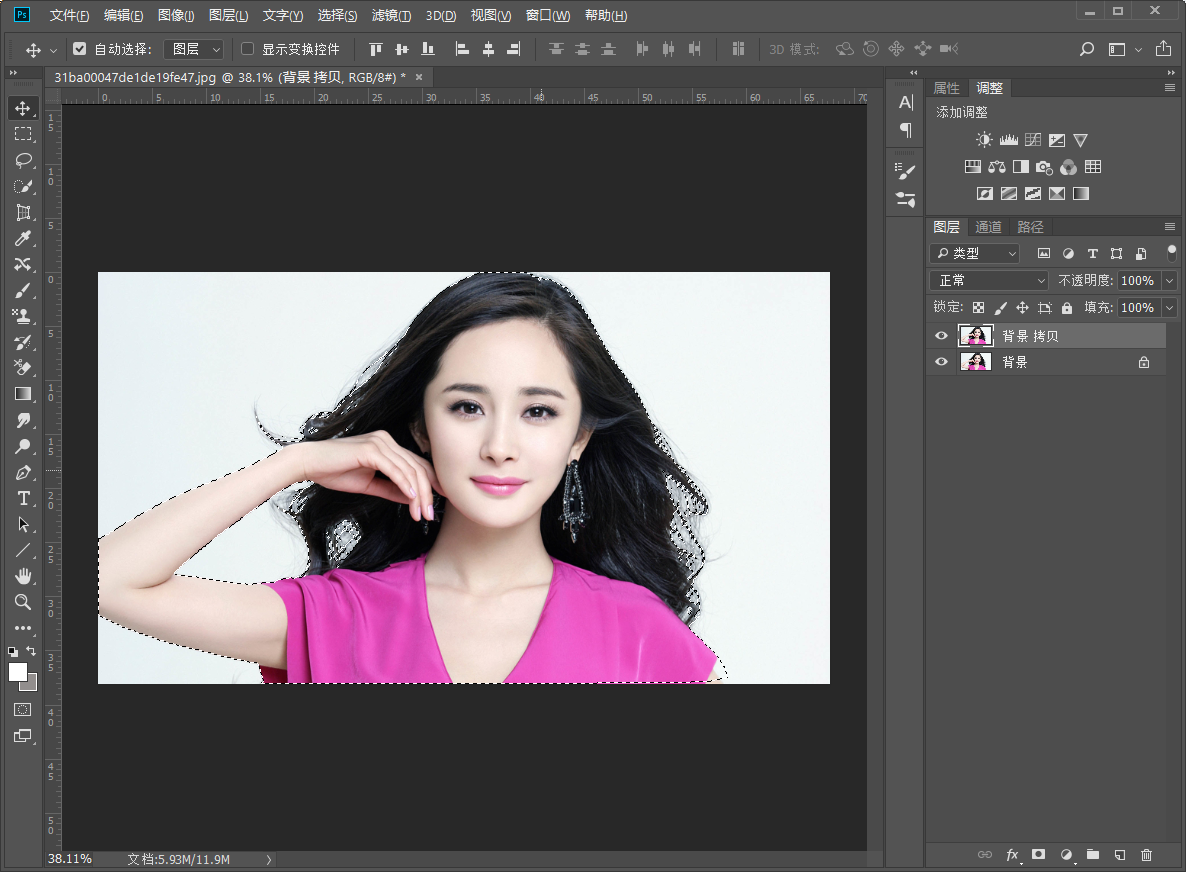
Task: Select the Eyedropper tool
Action: tap(23, 238)
